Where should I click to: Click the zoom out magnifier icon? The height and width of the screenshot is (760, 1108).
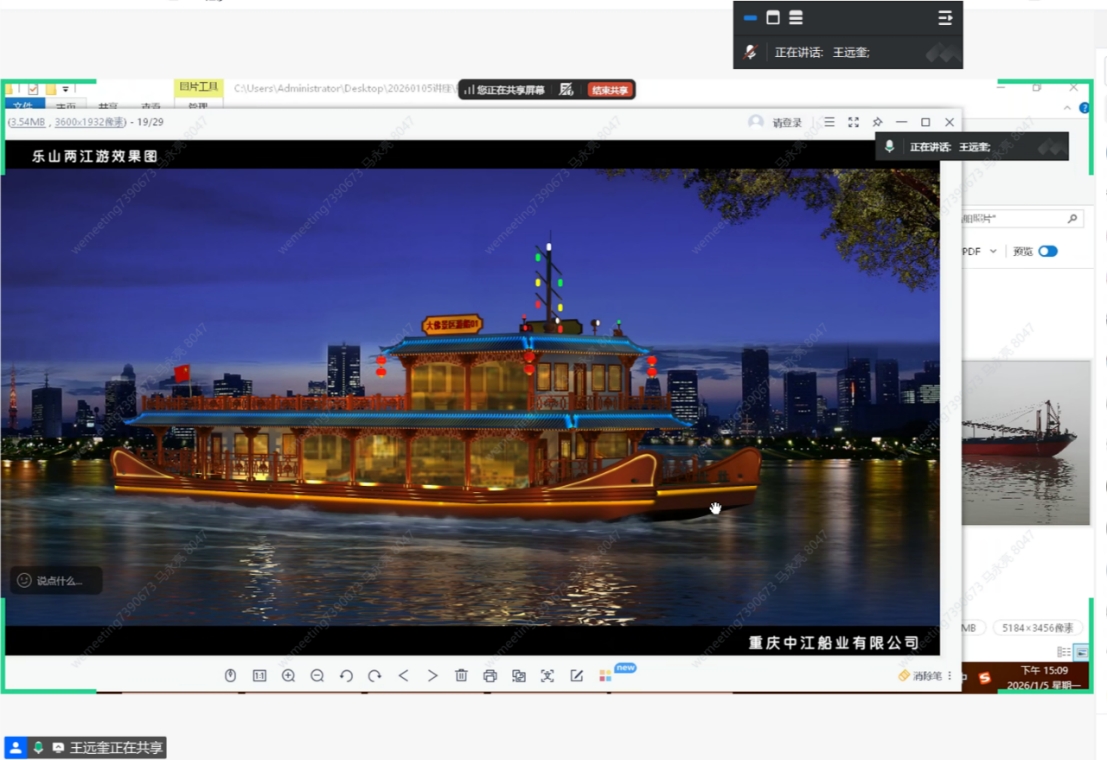317,676
